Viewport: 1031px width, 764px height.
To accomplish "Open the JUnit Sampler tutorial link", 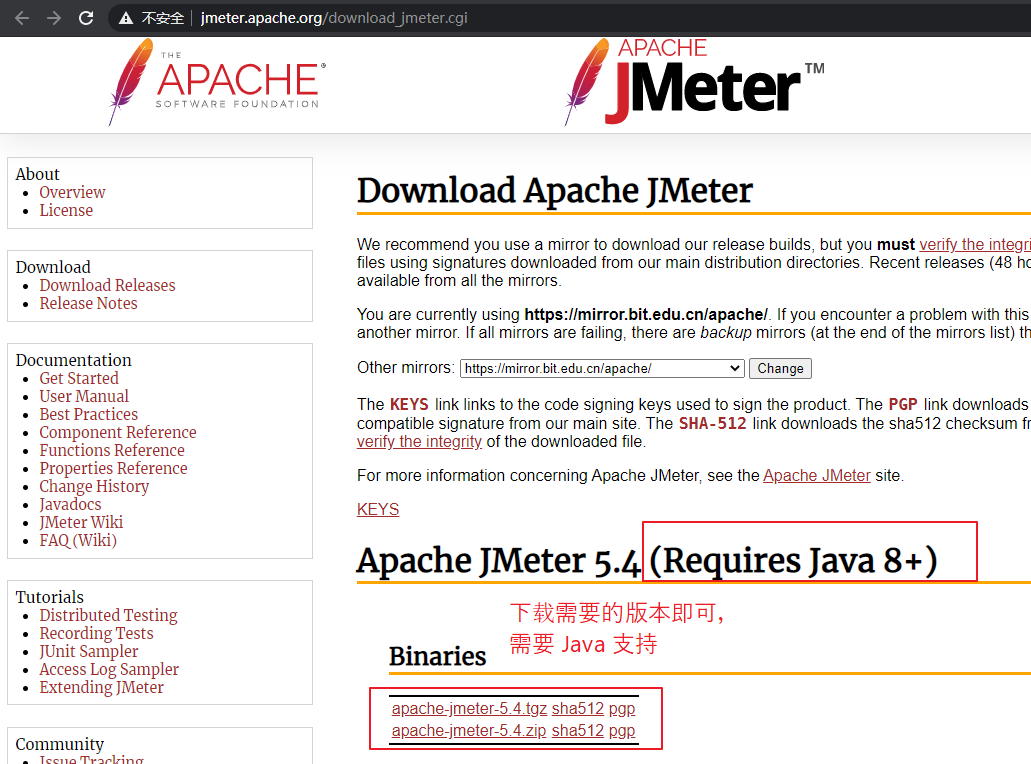I will [x=89, y=652].
